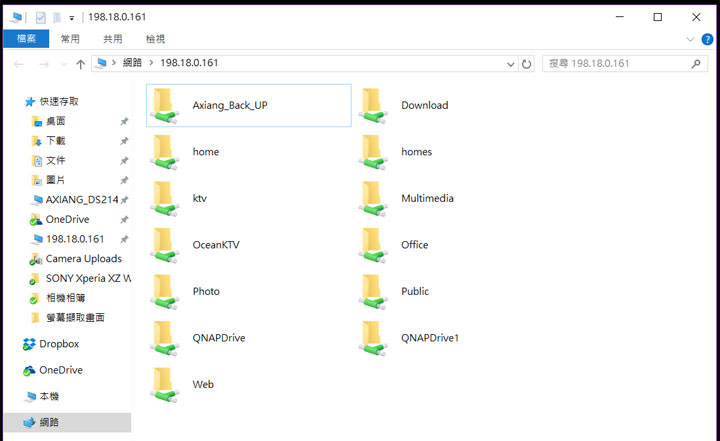This screenshot has height=441, width=720.
Task: Open the Axiang_Back_UP shared folder icon
Action: click(164, 106)
